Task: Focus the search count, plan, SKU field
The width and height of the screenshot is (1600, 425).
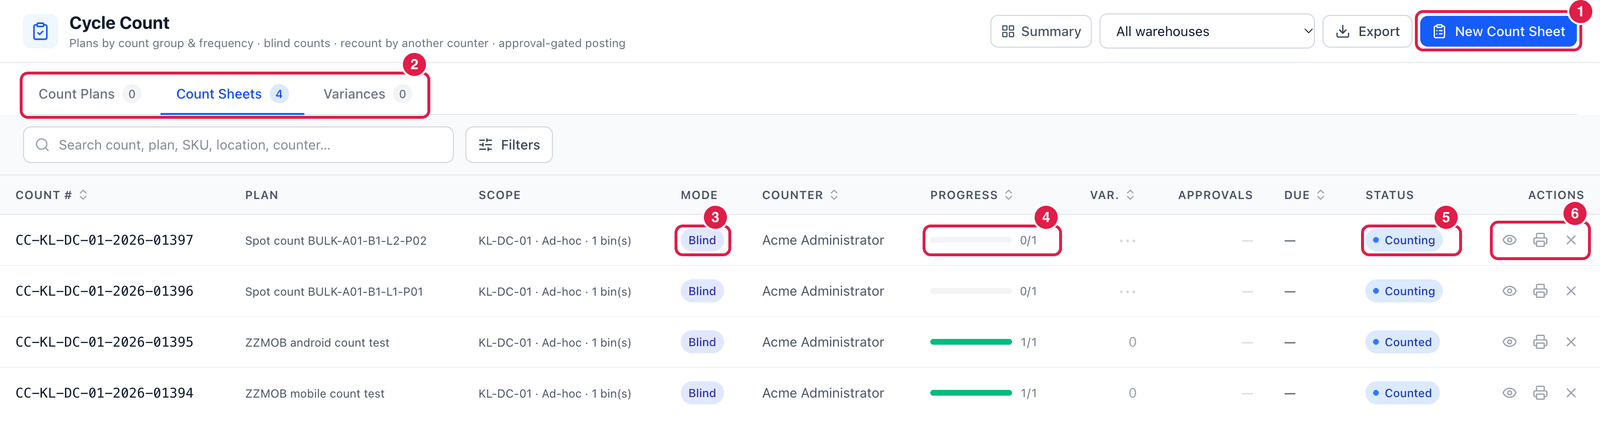Action: click(238, 145)
